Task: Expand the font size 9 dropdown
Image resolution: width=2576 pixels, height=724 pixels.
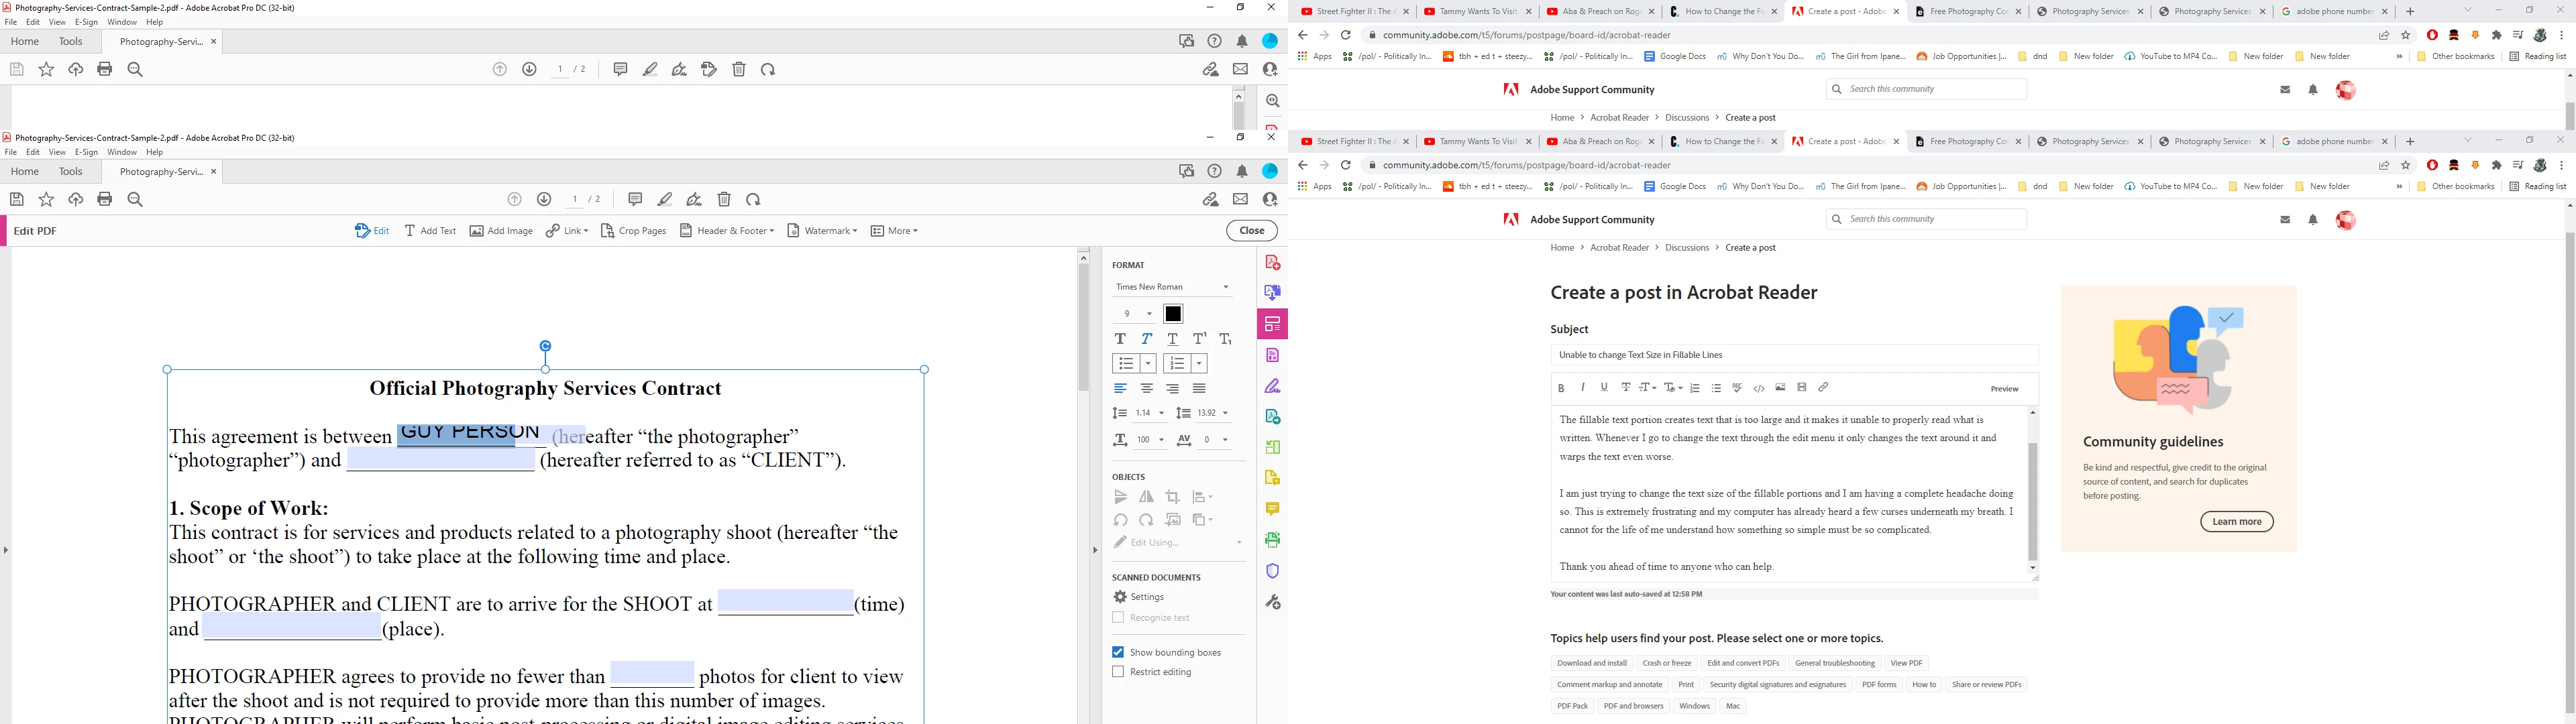Action: (x=1149, y=314)
